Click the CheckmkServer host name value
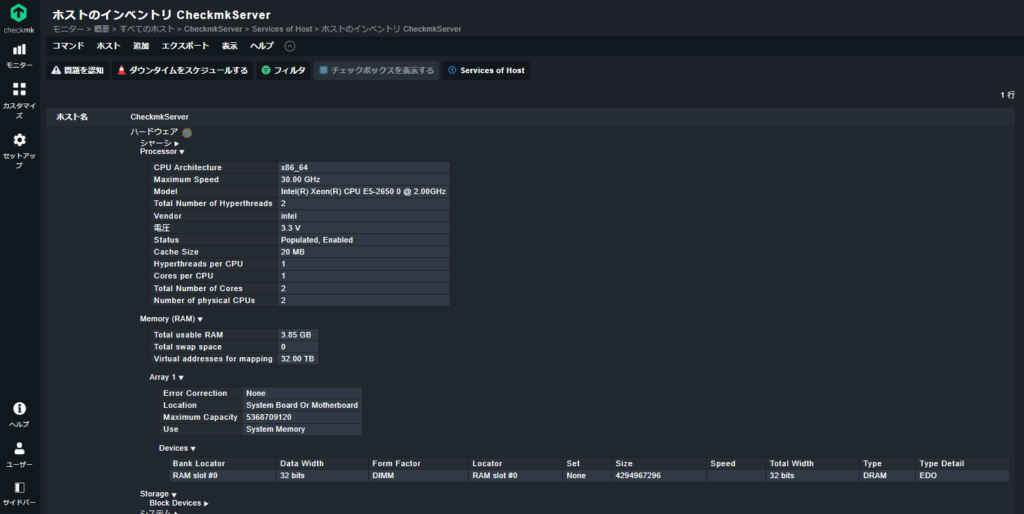Viewport: 1024px width, 514px height. pos(159,117)
